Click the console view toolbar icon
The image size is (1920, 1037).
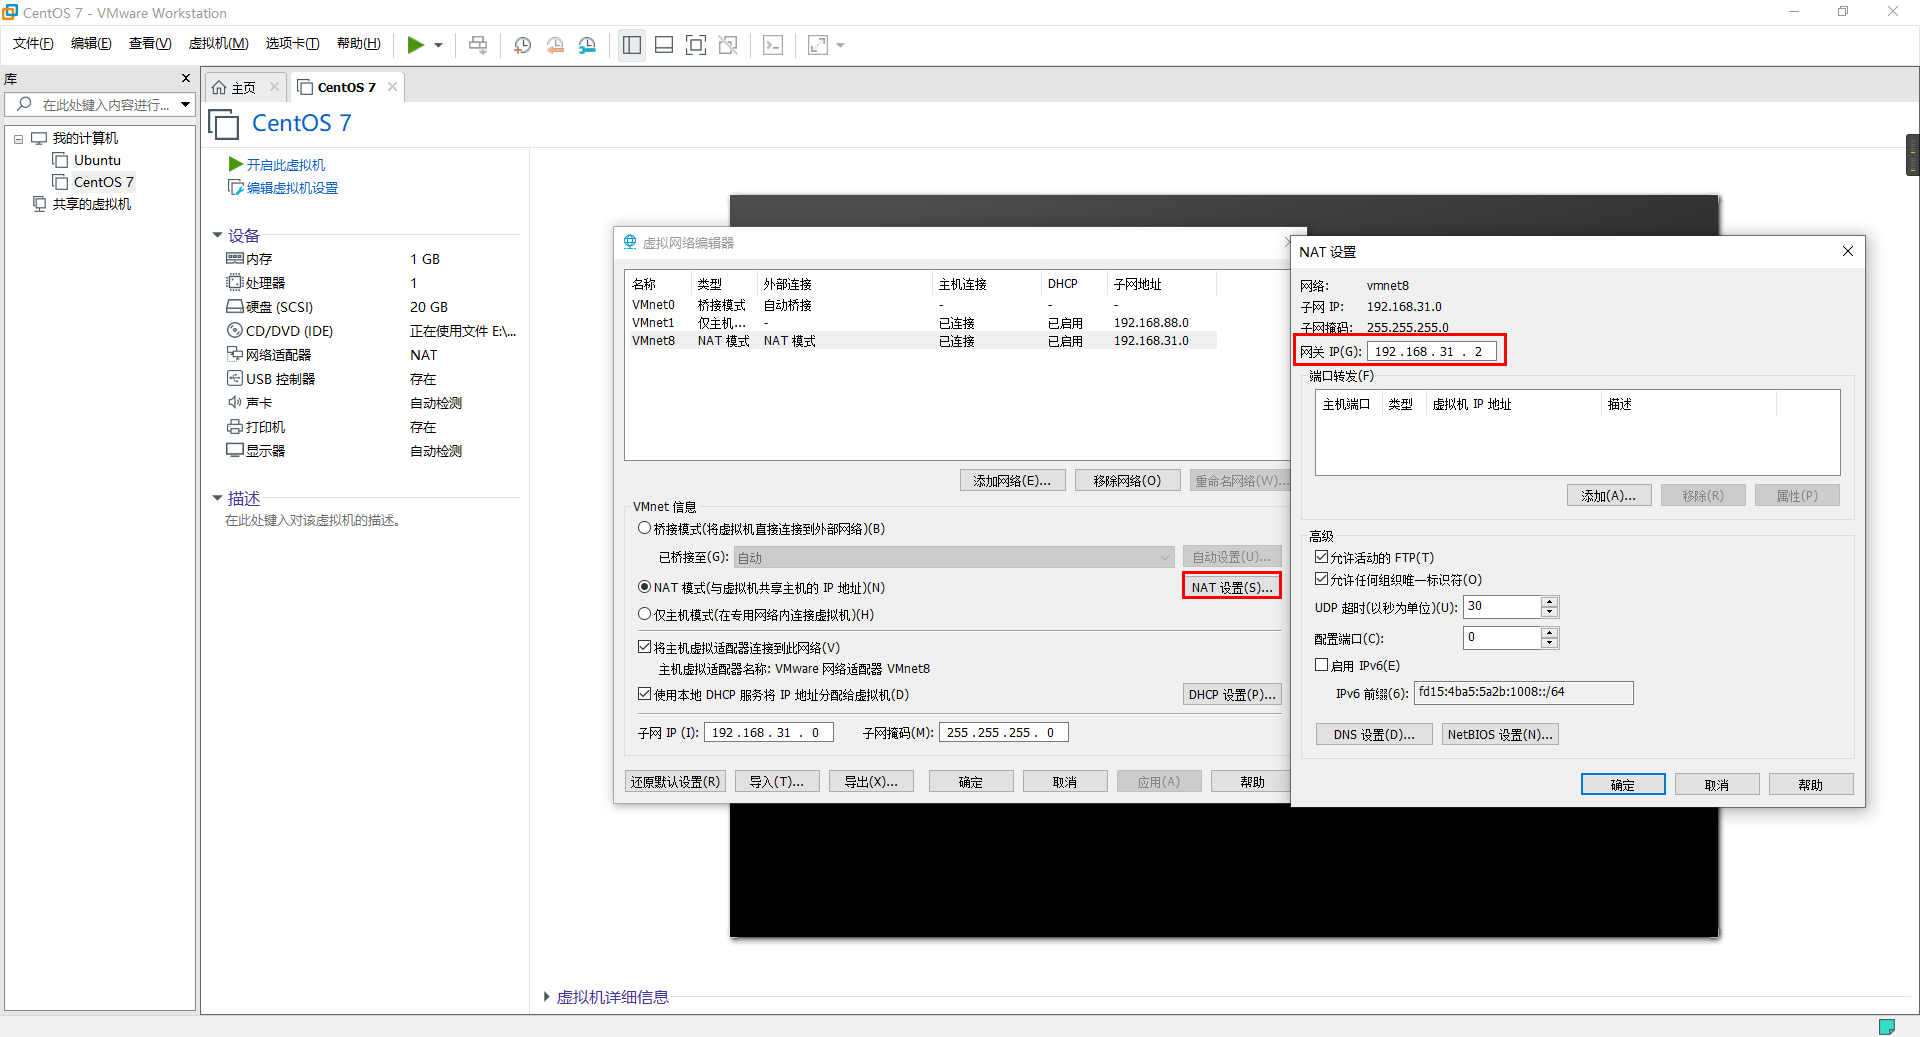pos(773,45)
